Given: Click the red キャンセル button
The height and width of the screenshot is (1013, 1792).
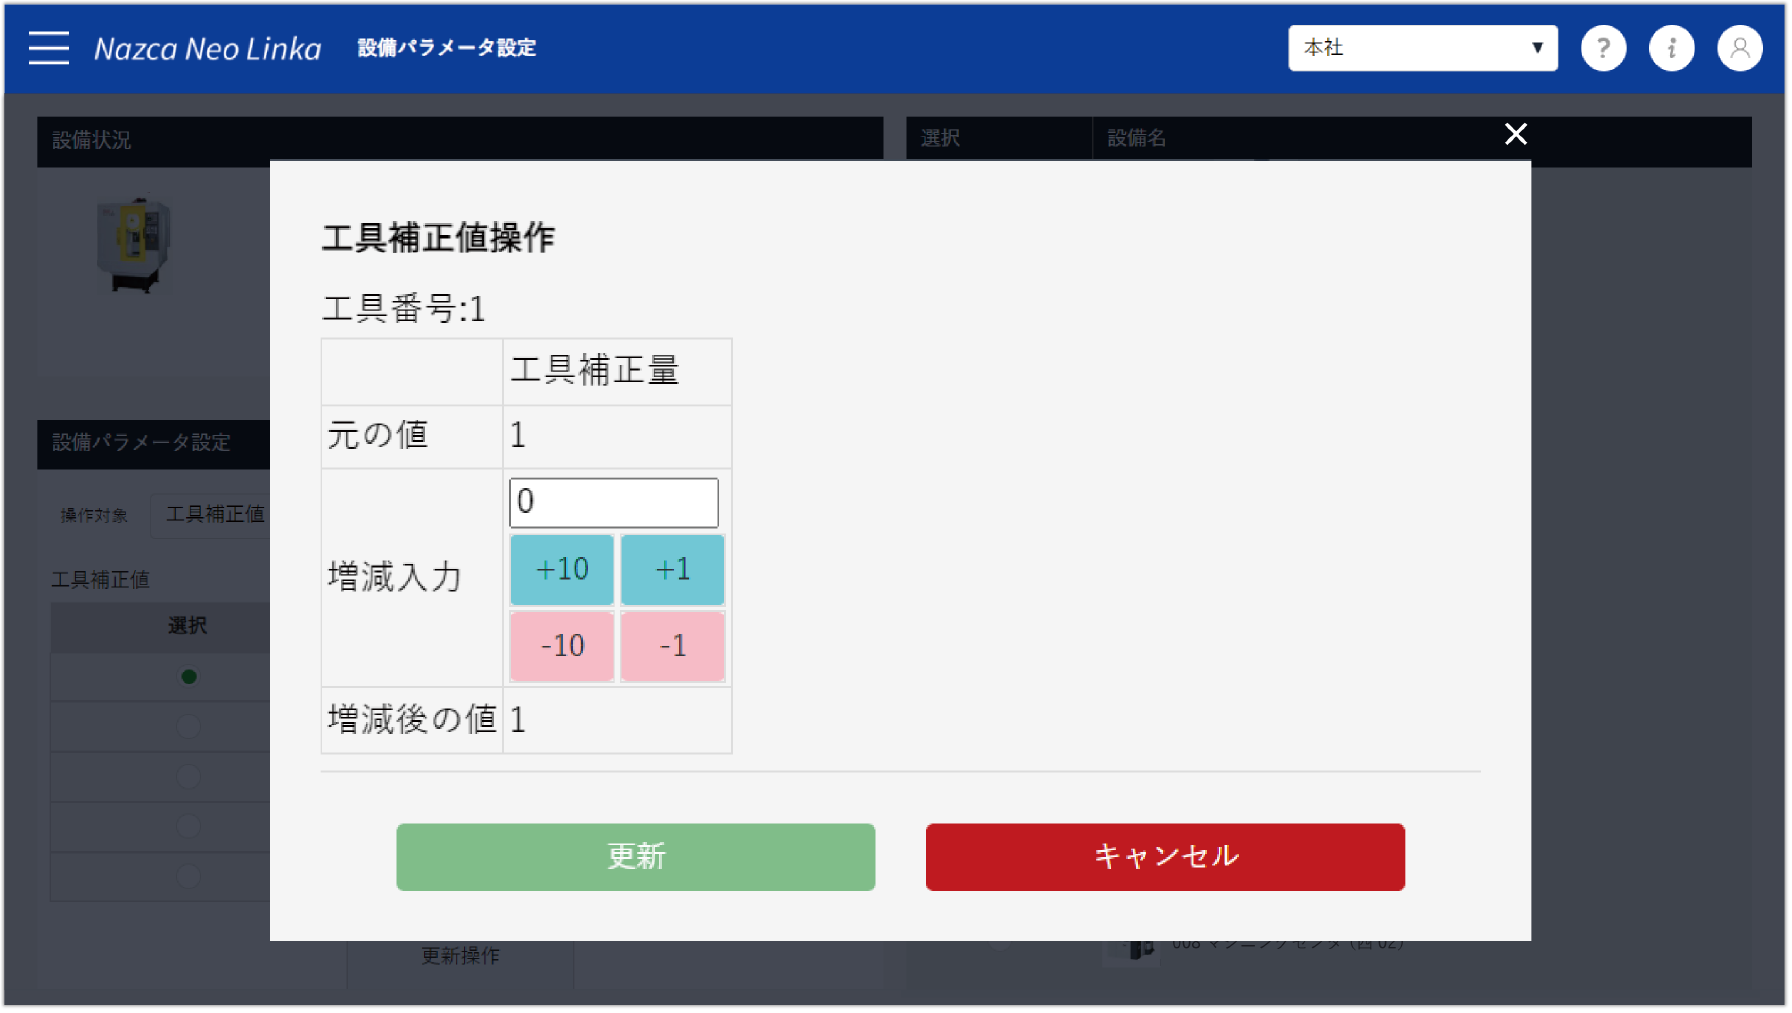Looking at the screenshot, I should click(x=1165, y=856).
